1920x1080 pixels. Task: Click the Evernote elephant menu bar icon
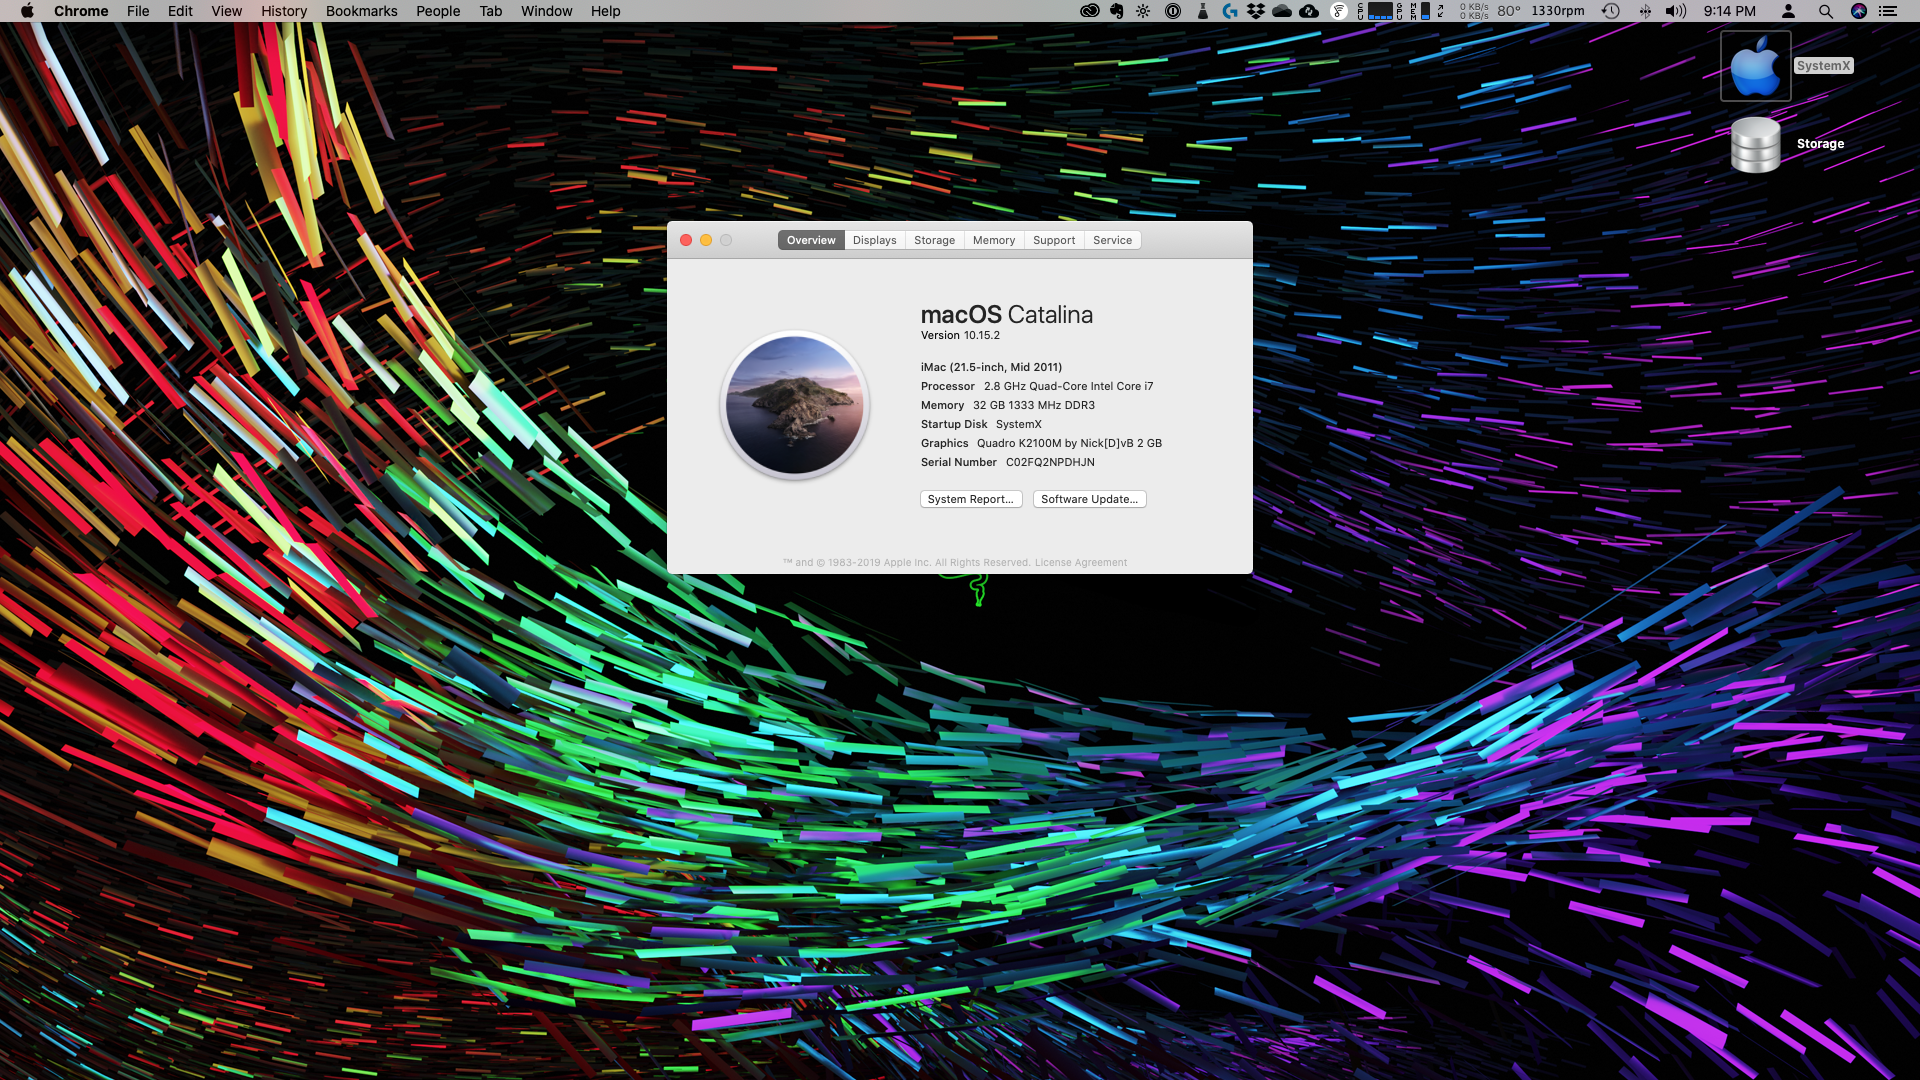[x=1117, y=11]
